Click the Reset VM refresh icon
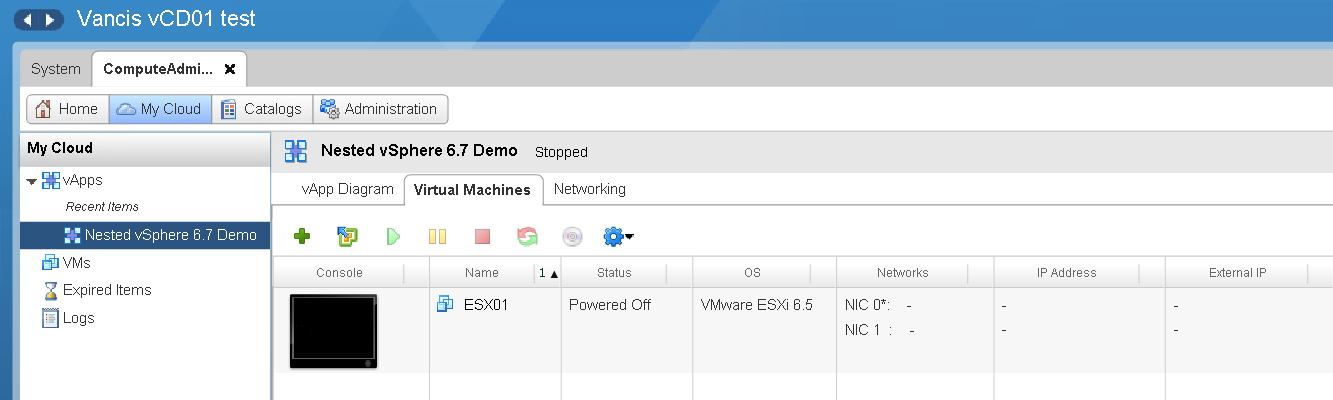Viewport: 1333px width, 400px height. 527,237
